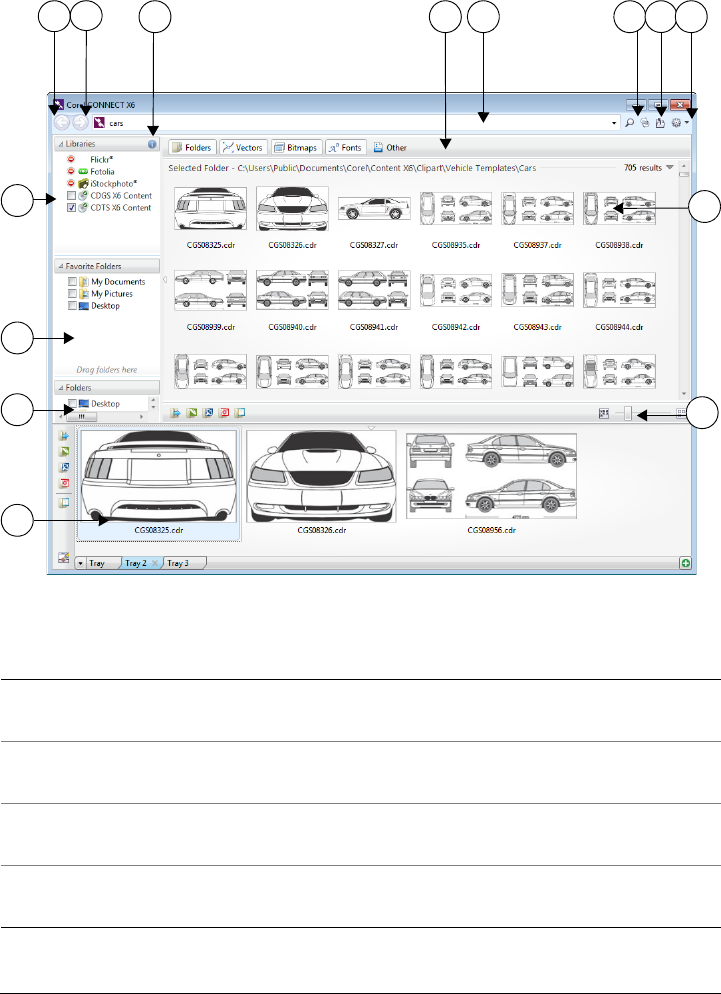Screen dimensions: 721x994
Task: Click the CGS08941.cdr file name
Action: 374,327
